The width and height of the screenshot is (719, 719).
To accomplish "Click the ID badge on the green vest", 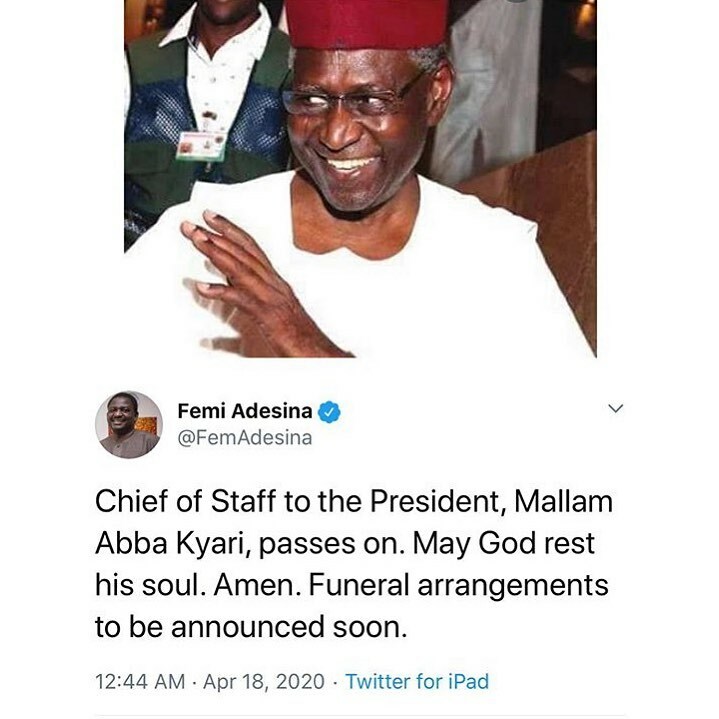I will (201, 145).
